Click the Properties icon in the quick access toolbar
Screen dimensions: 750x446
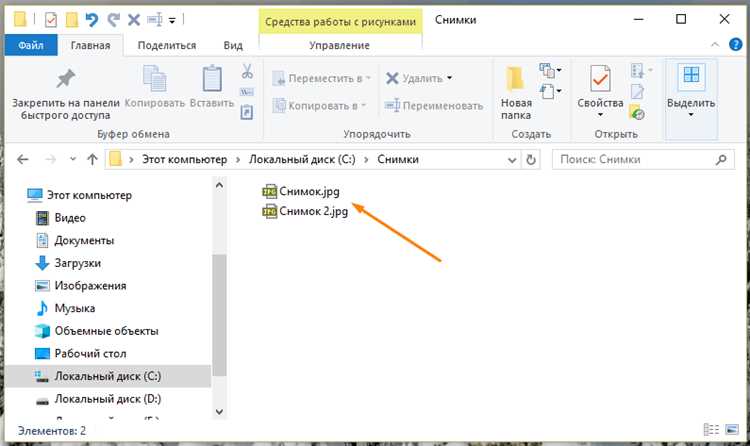(51, 20)
